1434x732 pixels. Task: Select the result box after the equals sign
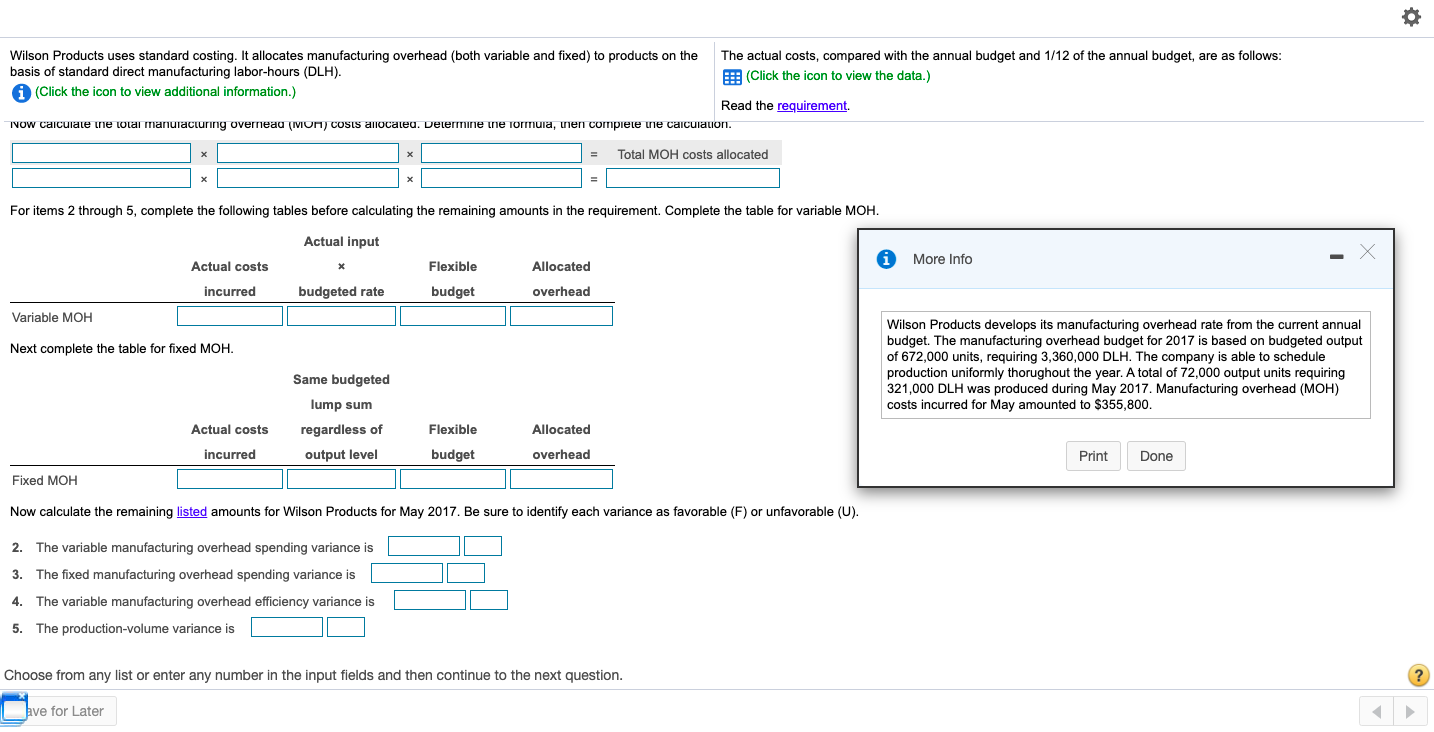(693, 178)
